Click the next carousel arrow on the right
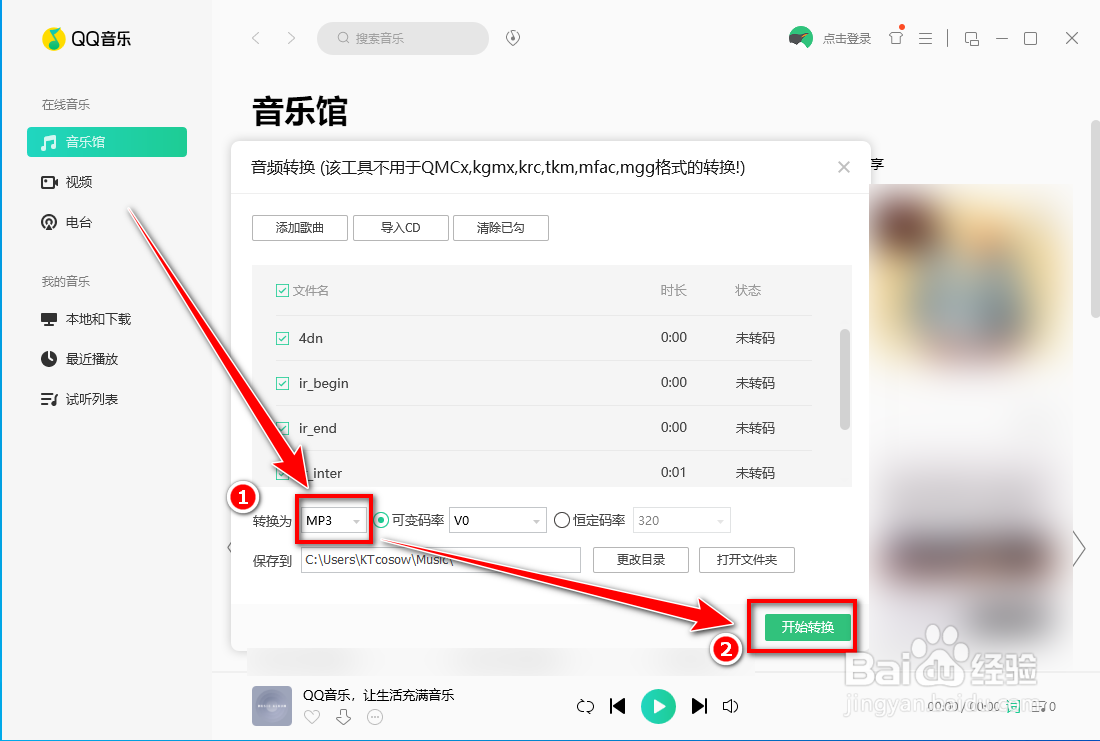This screenshot has width=1100, height=741. tap(1079, 548)
